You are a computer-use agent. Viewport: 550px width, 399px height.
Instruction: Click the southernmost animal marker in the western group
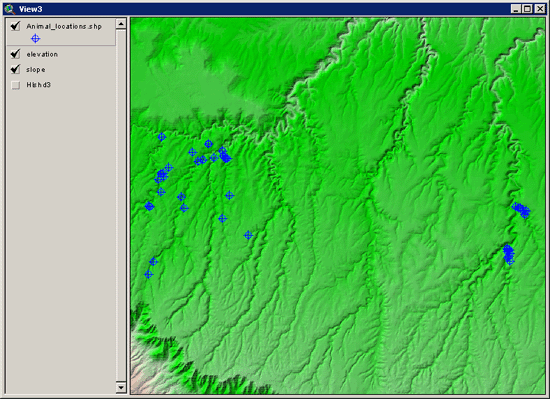pyautogui.click(x=148, y=274)
